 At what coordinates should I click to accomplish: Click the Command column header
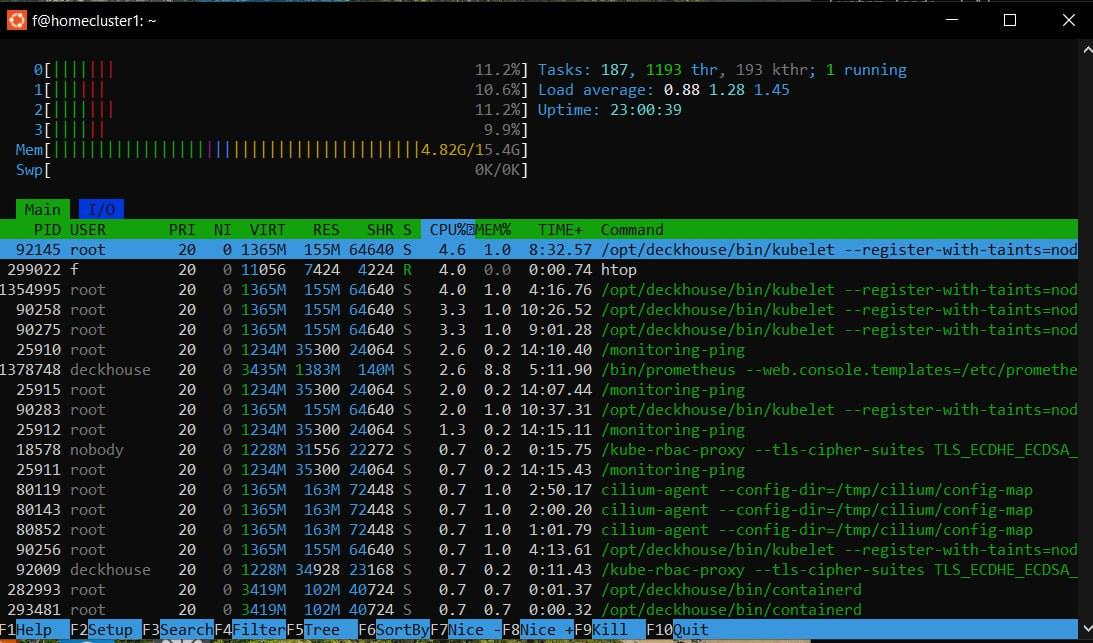(632, 229)
